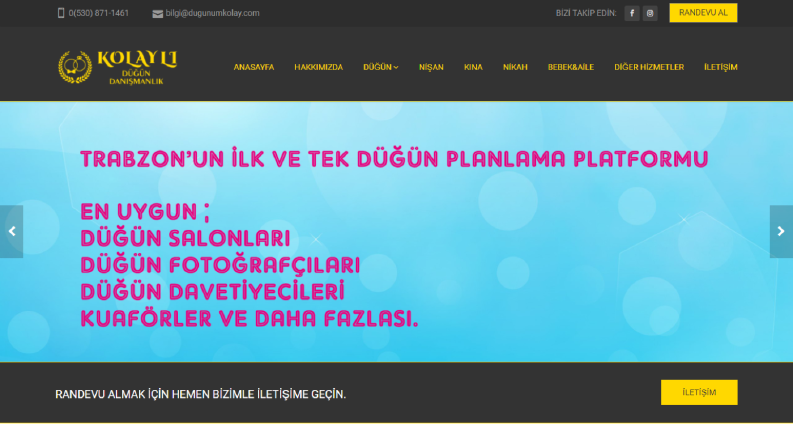The width and height of the screenshot is (793, 446).
Task: Go to NİKAH section
Action: [515, 67]
